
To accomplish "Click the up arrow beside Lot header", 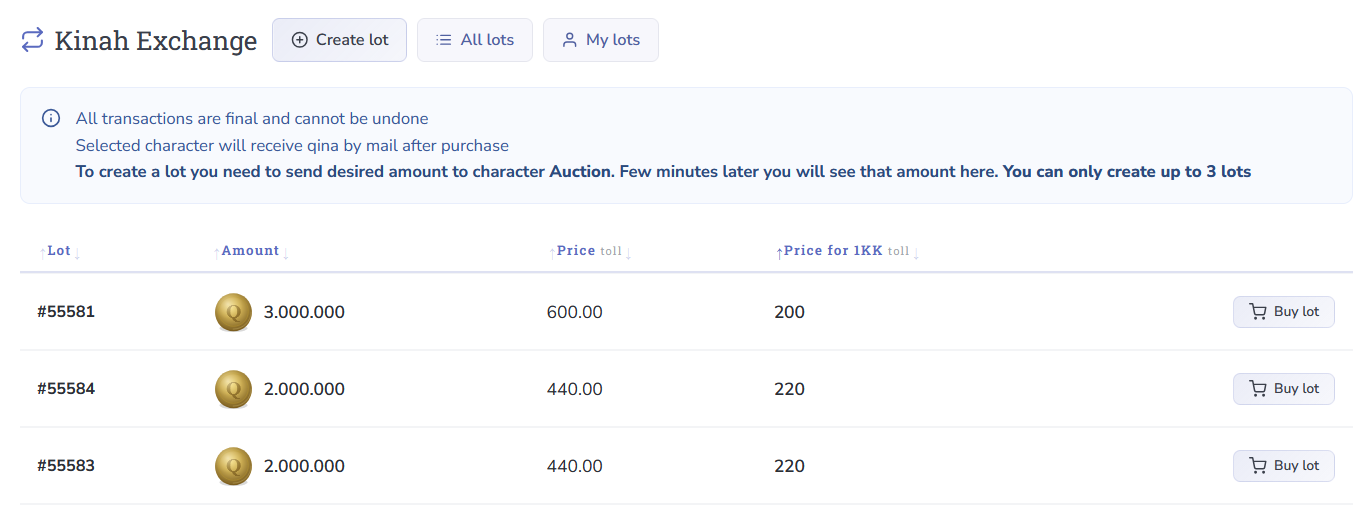I will pyautogui.click(x=42, y=252).
